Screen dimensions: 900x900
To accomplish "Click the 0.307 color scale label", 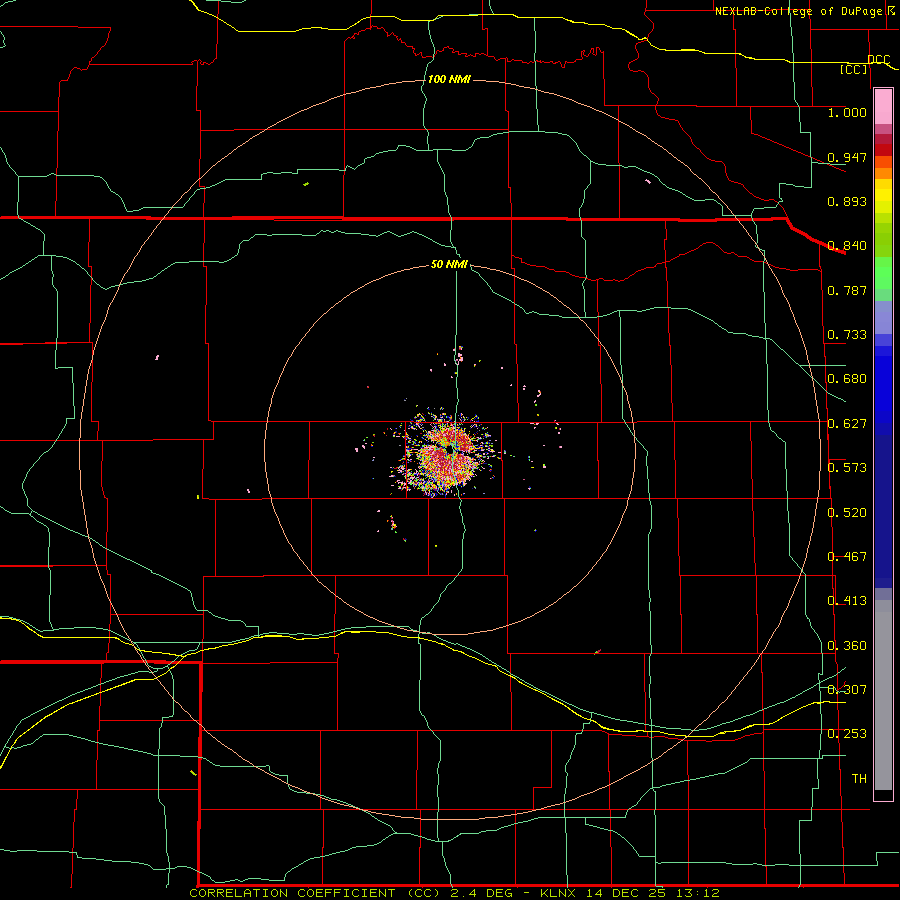I will tap(847, 689).
